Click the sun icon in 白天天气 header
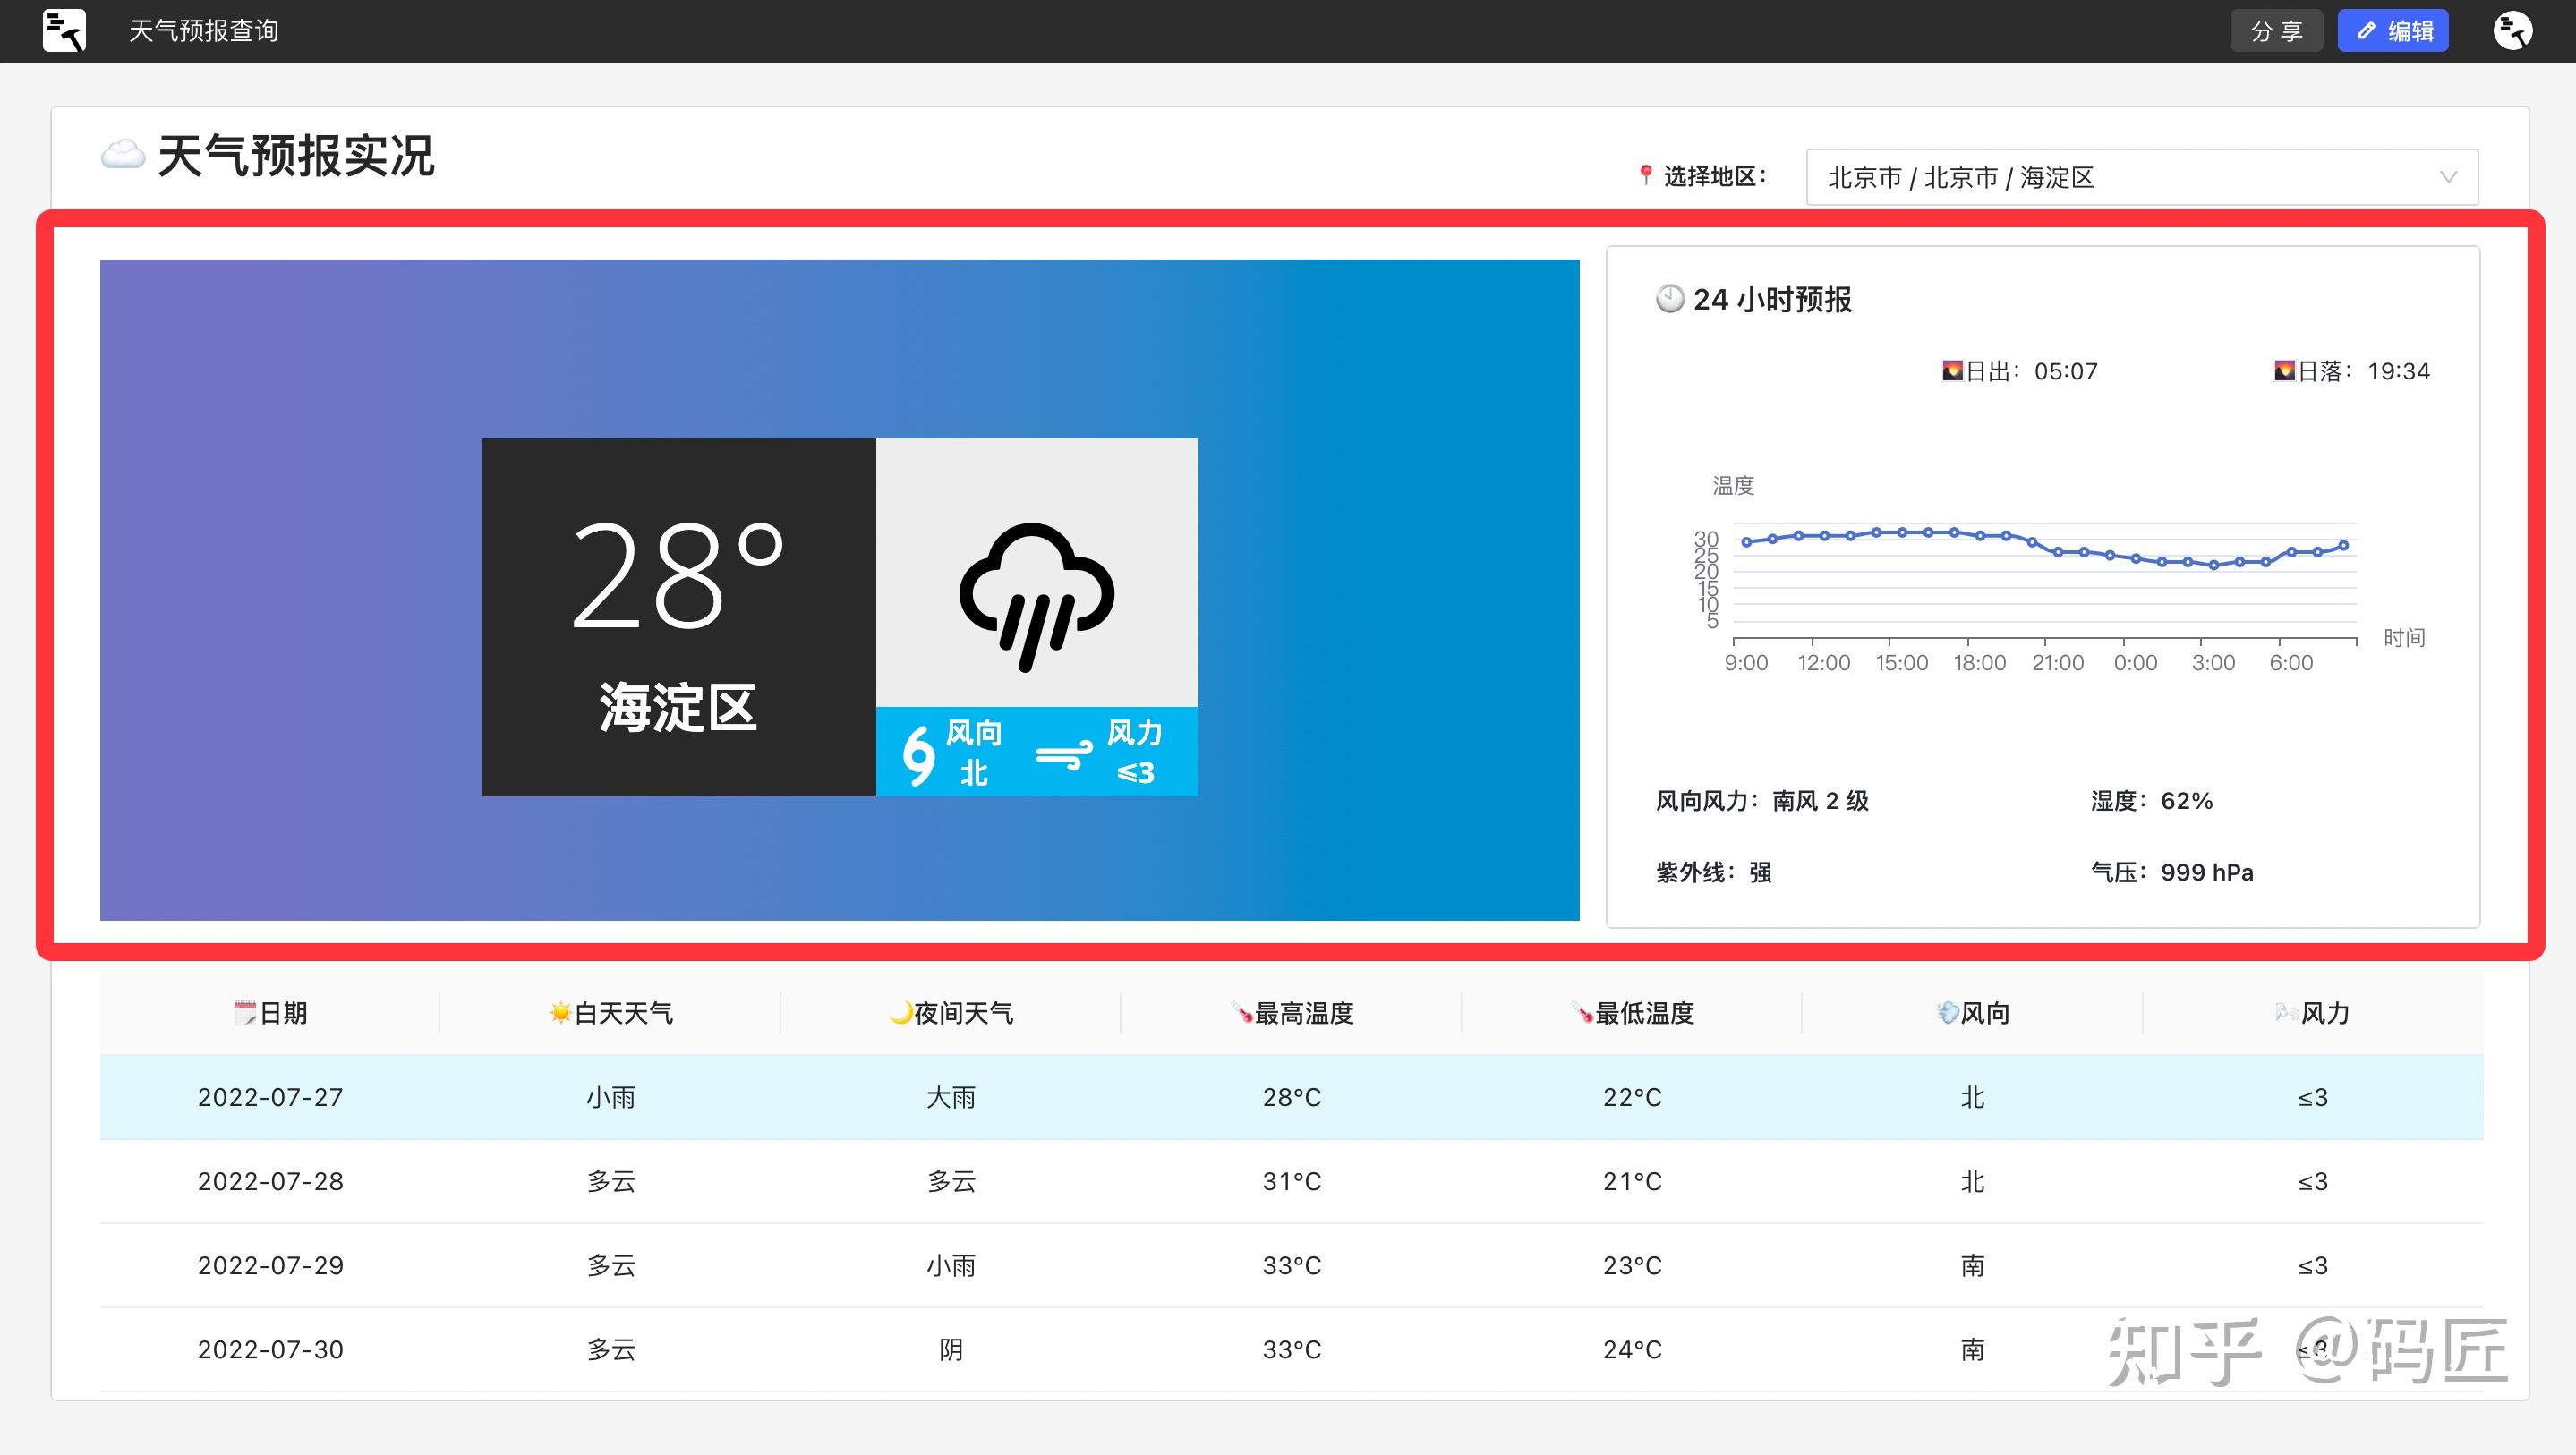Viewport: 2576px width, 1455px height. point(560,1013)
